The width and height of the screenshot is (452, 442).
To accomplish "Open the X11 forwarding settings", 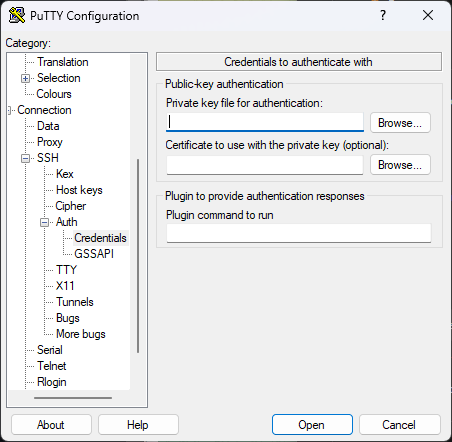I will pyautogui.click(x=65, y=286).
